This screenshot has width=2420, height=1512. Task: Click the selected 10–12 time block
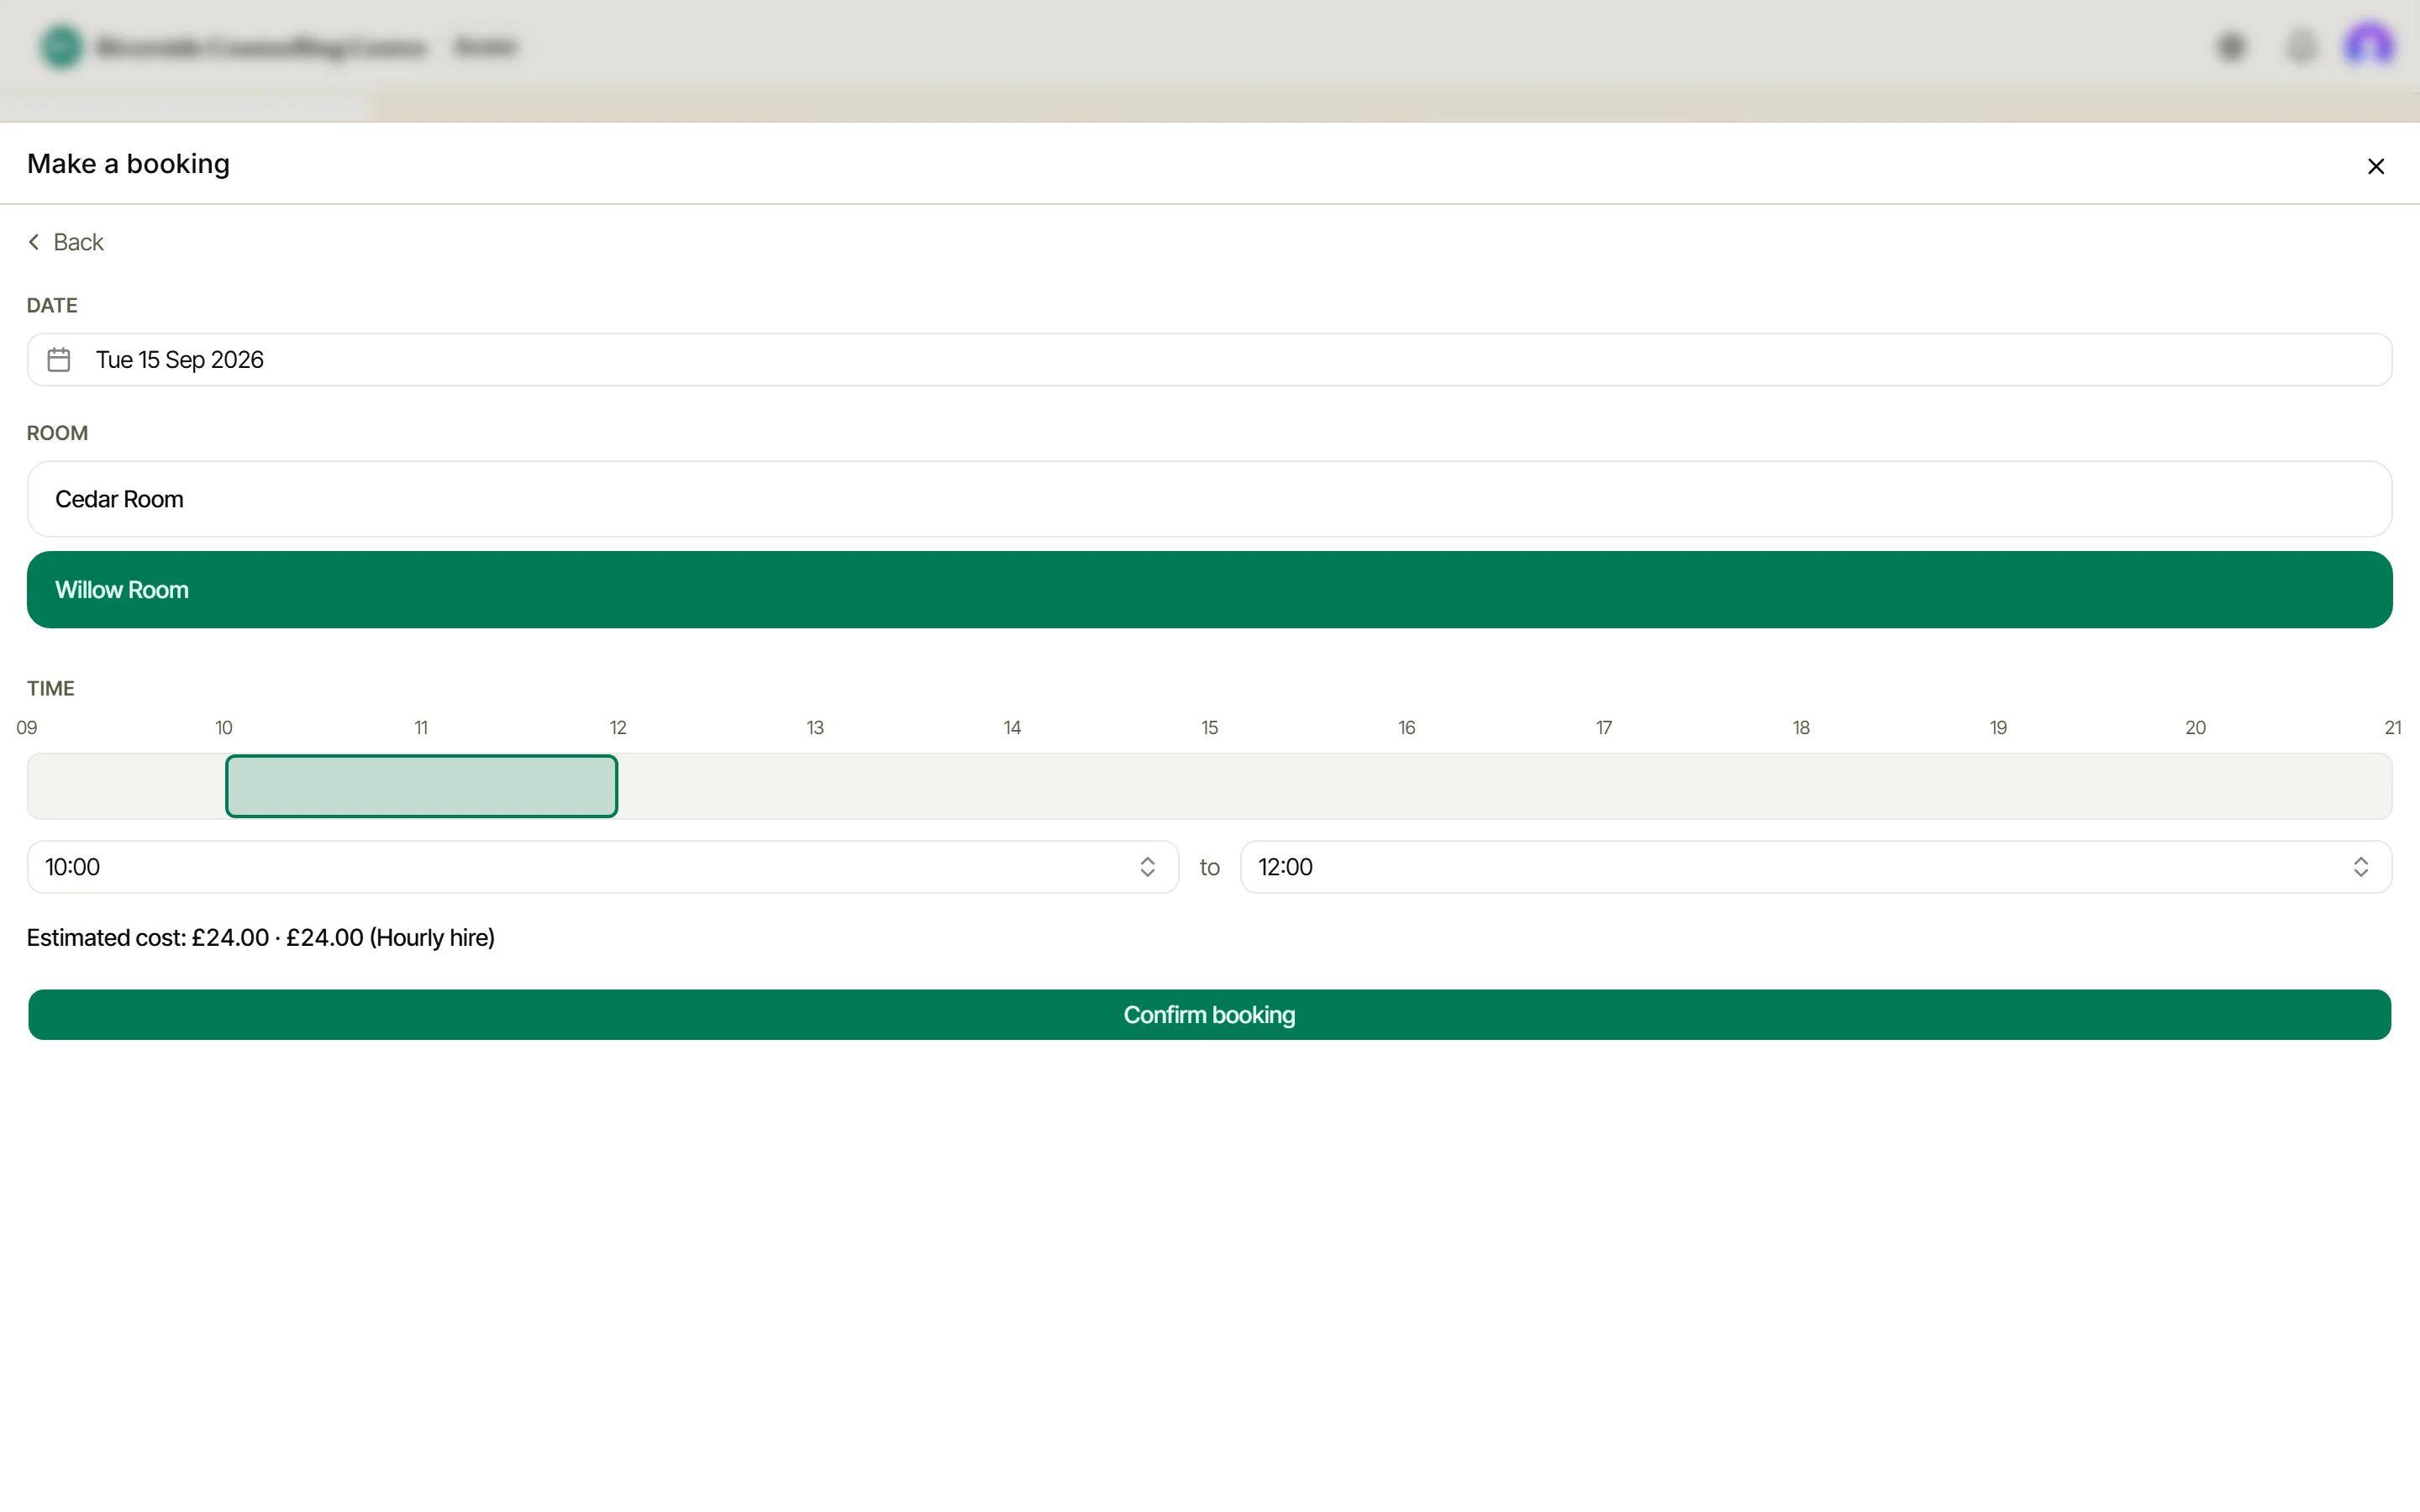pyautogui.click(x=421, y=786)
